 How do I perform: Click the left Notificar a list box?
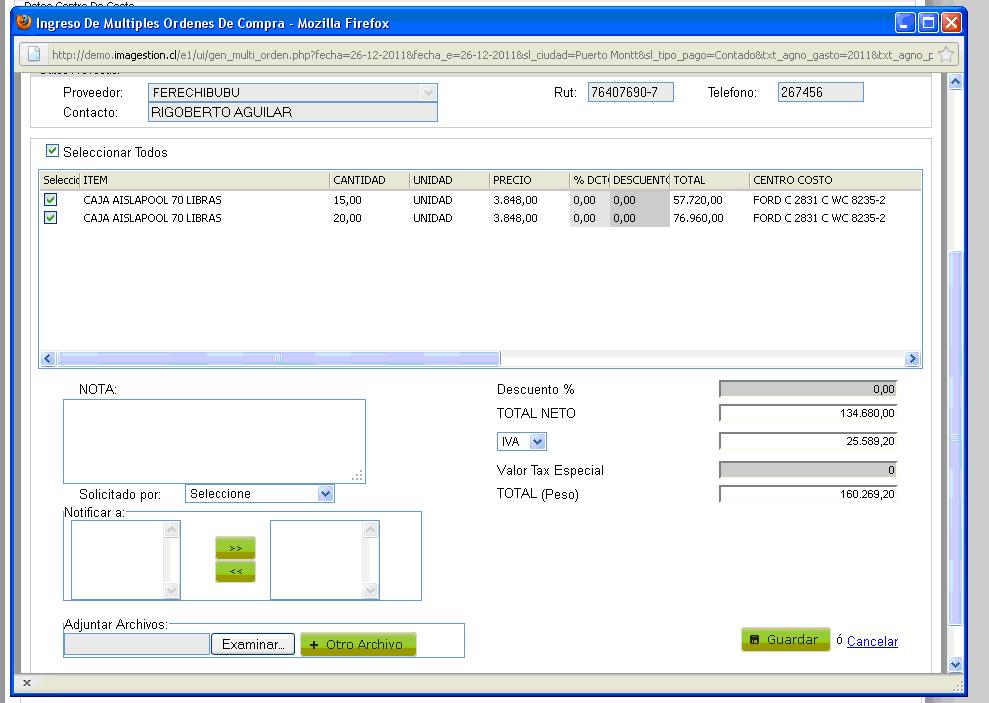click(126, 560)
